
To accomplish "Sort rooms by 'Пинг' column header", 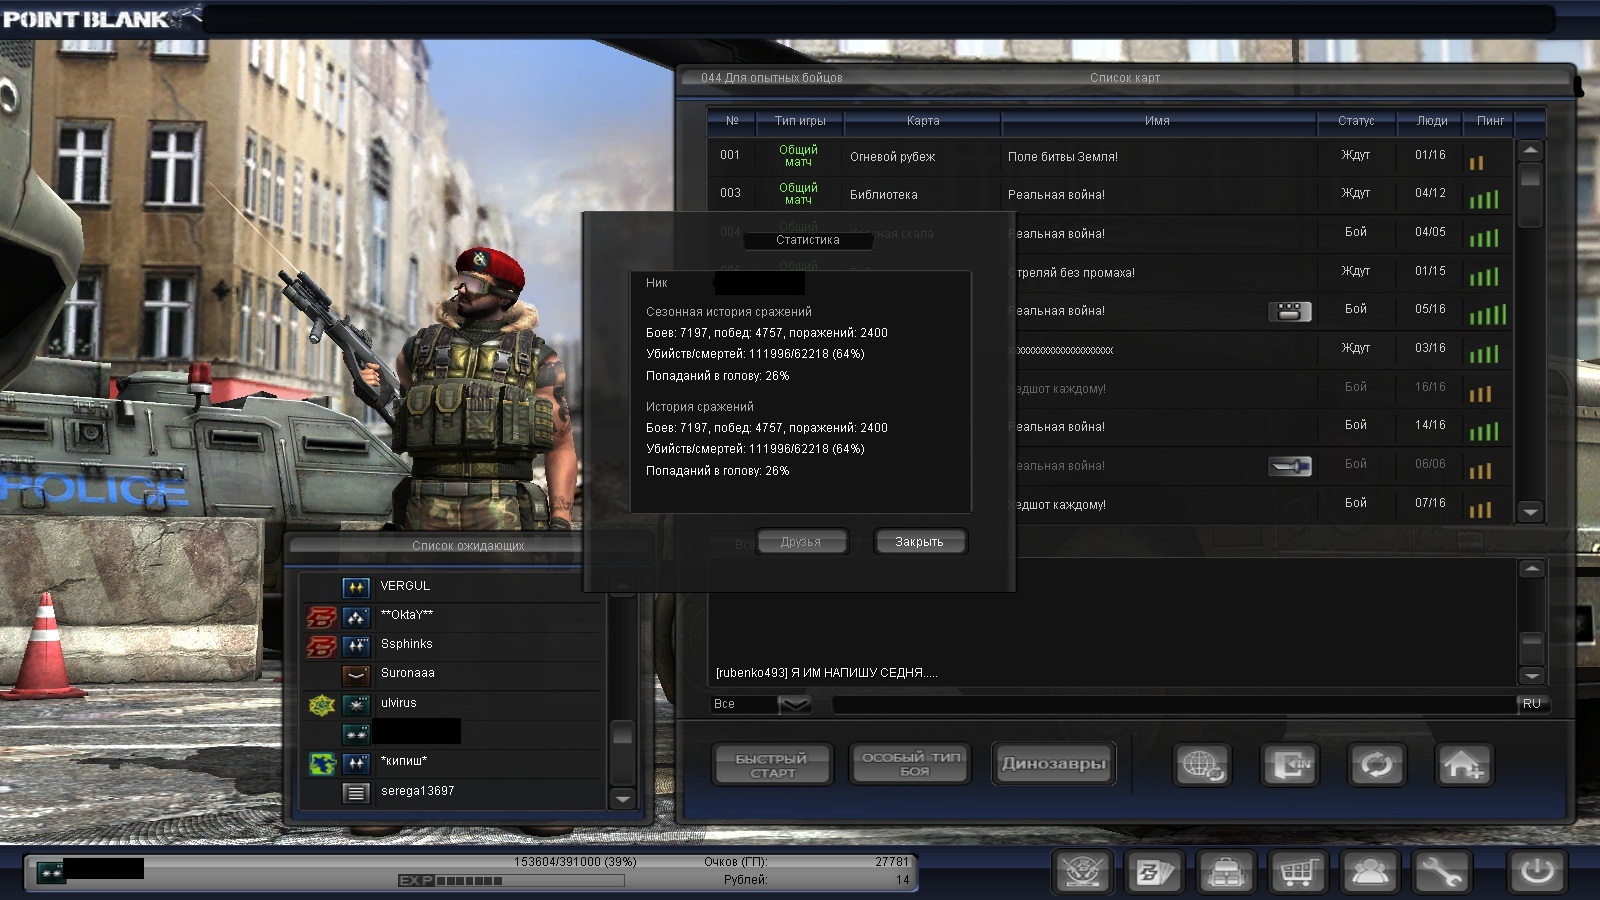I will [1490, 121].
